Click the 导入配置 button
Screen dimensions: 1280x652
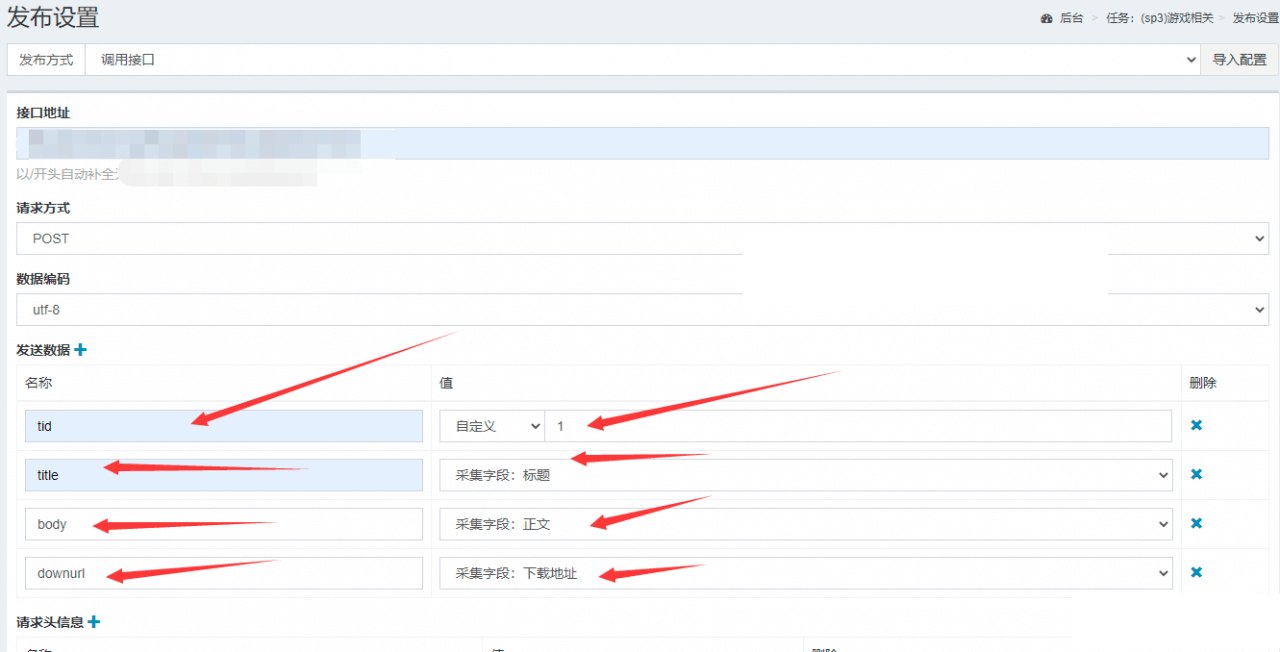[1239, 60]
